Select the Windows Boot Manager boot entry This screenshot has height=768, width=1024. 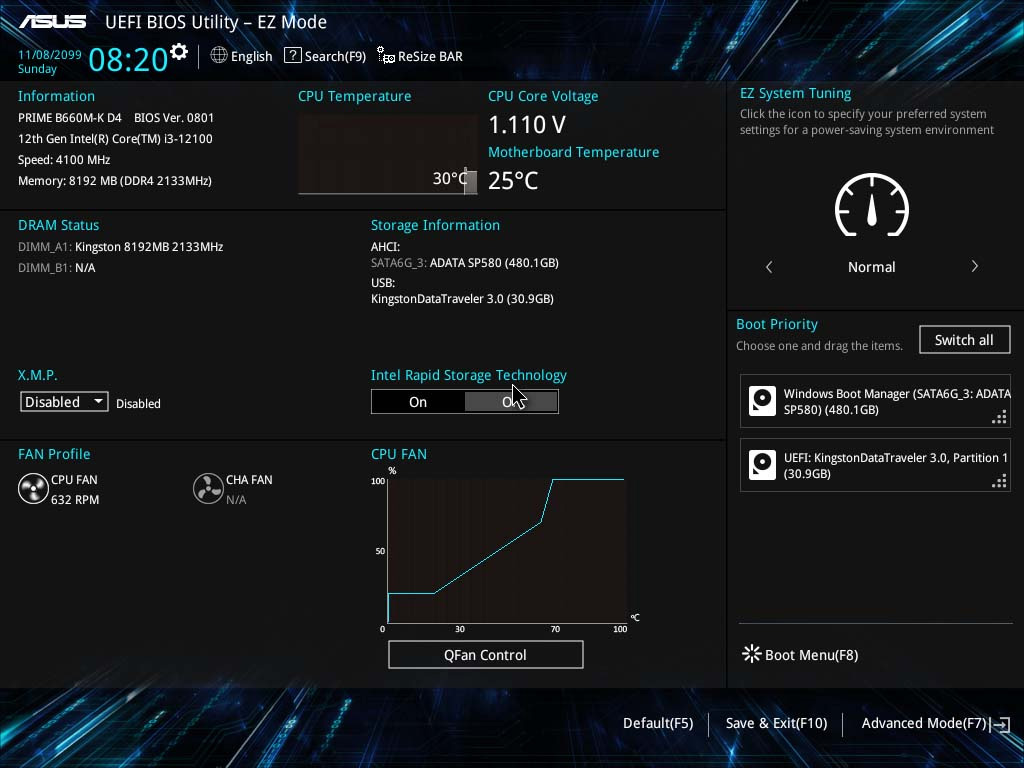click(x=875, y=401)
